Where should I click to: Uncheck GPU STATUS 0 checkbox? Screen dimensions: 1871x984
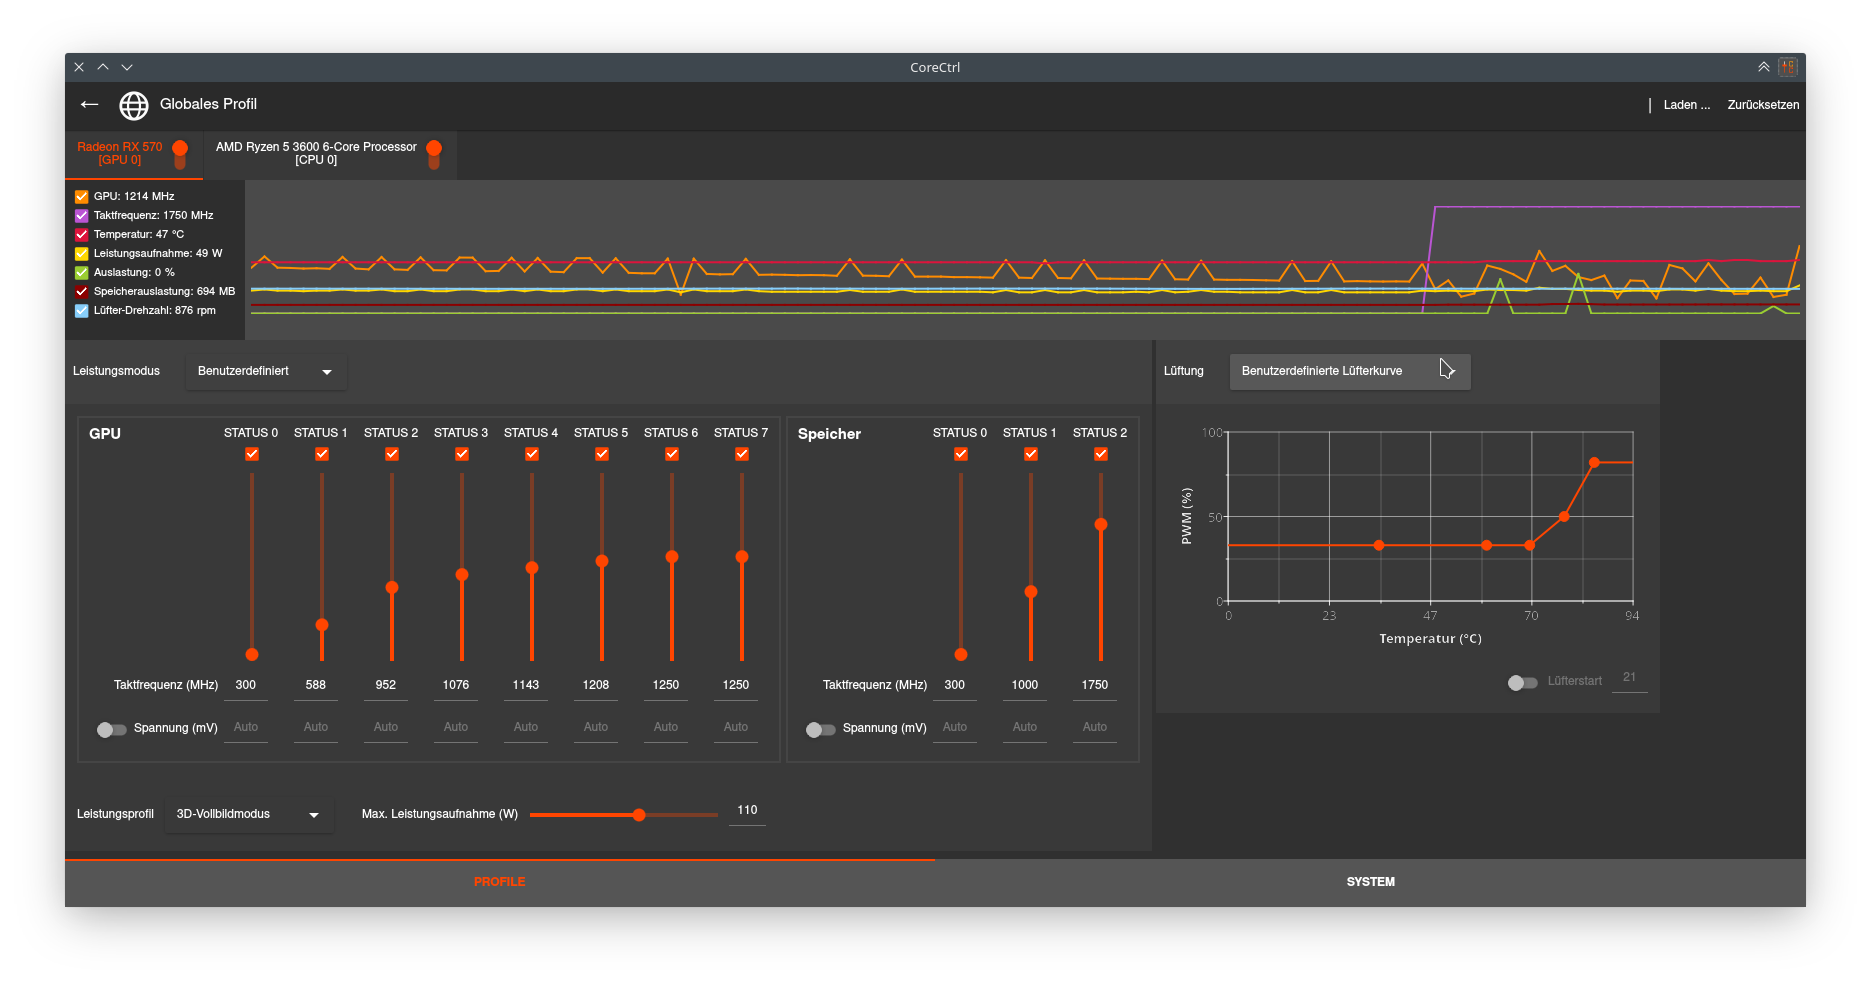click(x=252, y=454)
